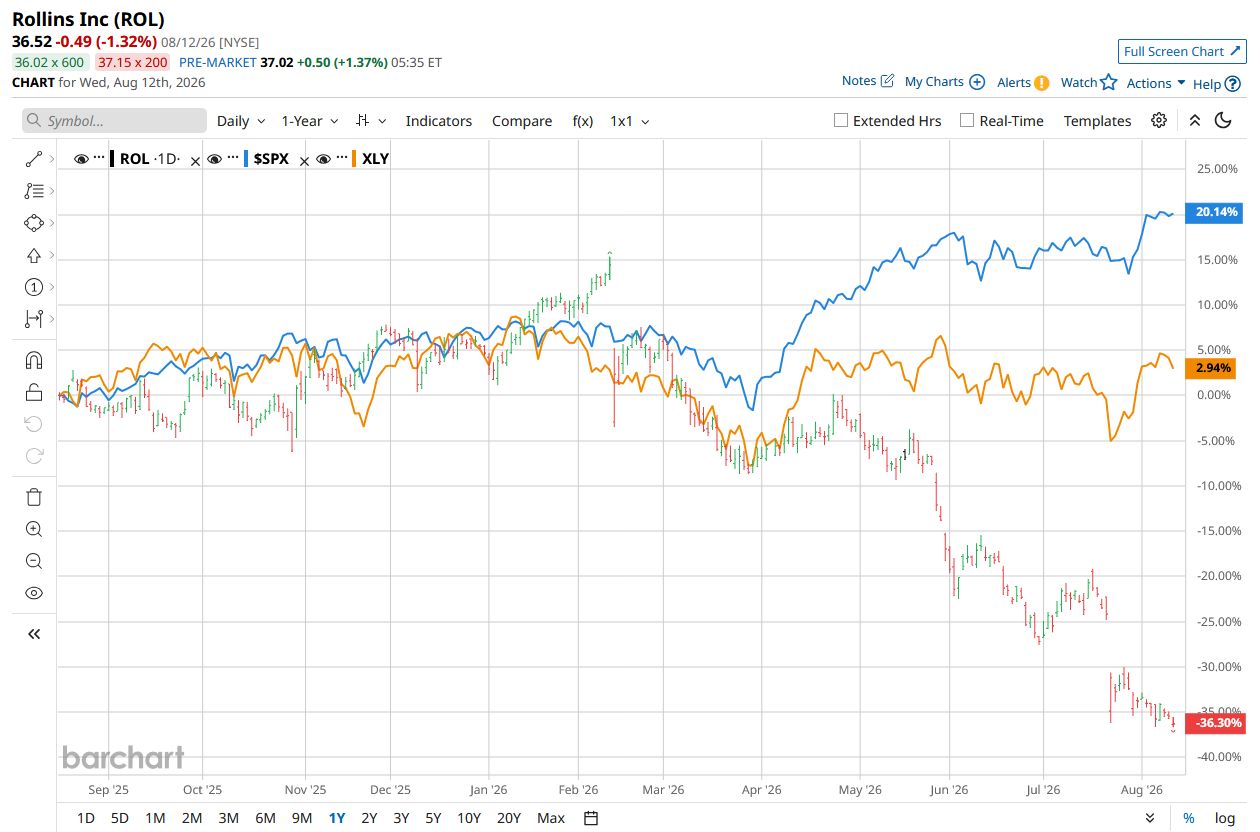This screenshot has height=832, width=1260.
Task: Toggle XLY series visibility eye
Action: click(x=324, y=158)
